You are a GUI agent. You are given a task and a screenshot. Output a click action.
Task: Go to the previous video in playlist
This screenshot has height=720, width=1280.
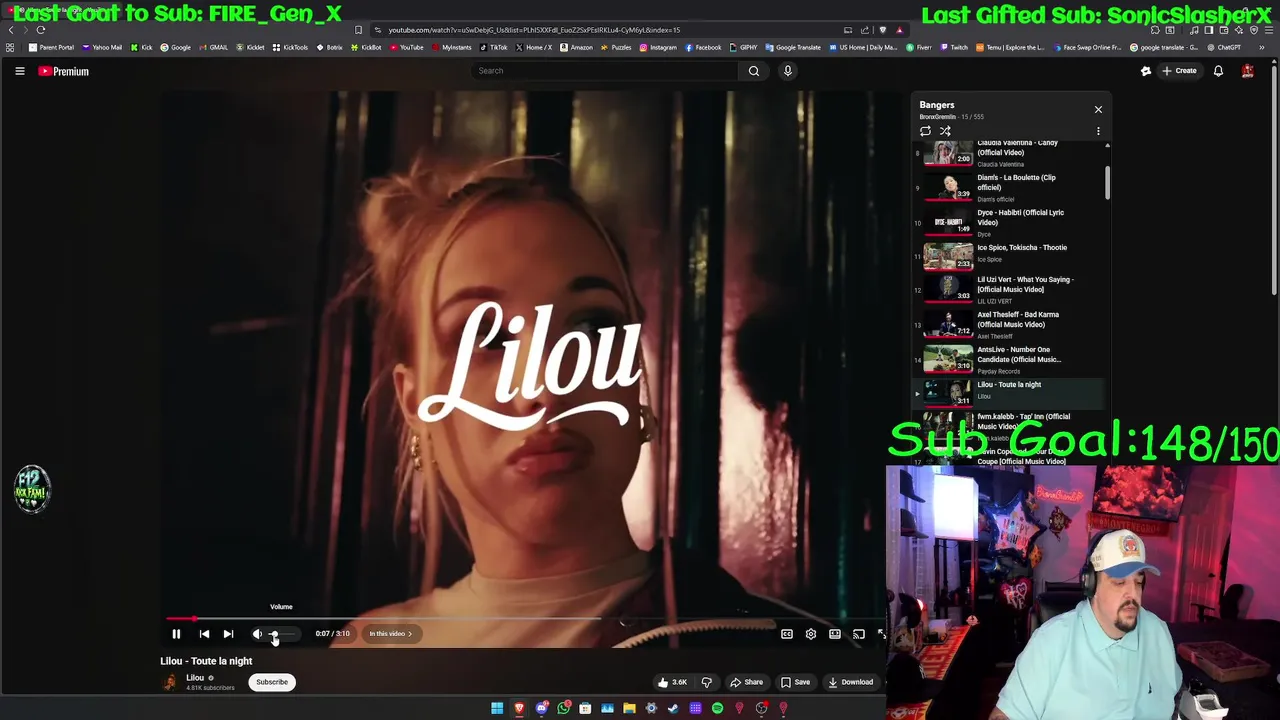[x=204, y=633]
